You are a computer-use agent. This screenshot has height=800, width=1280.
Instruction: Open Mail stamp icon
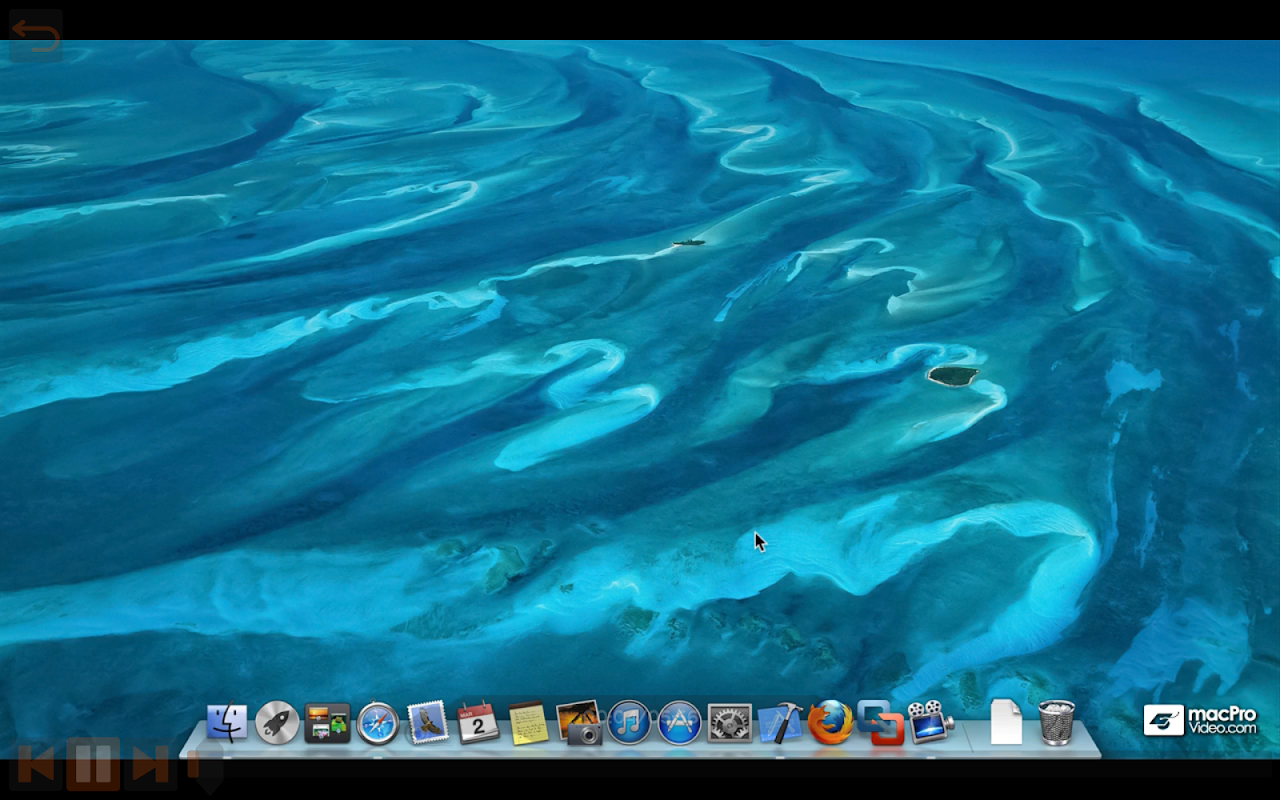pyautogui.click(x=428, y=723)
